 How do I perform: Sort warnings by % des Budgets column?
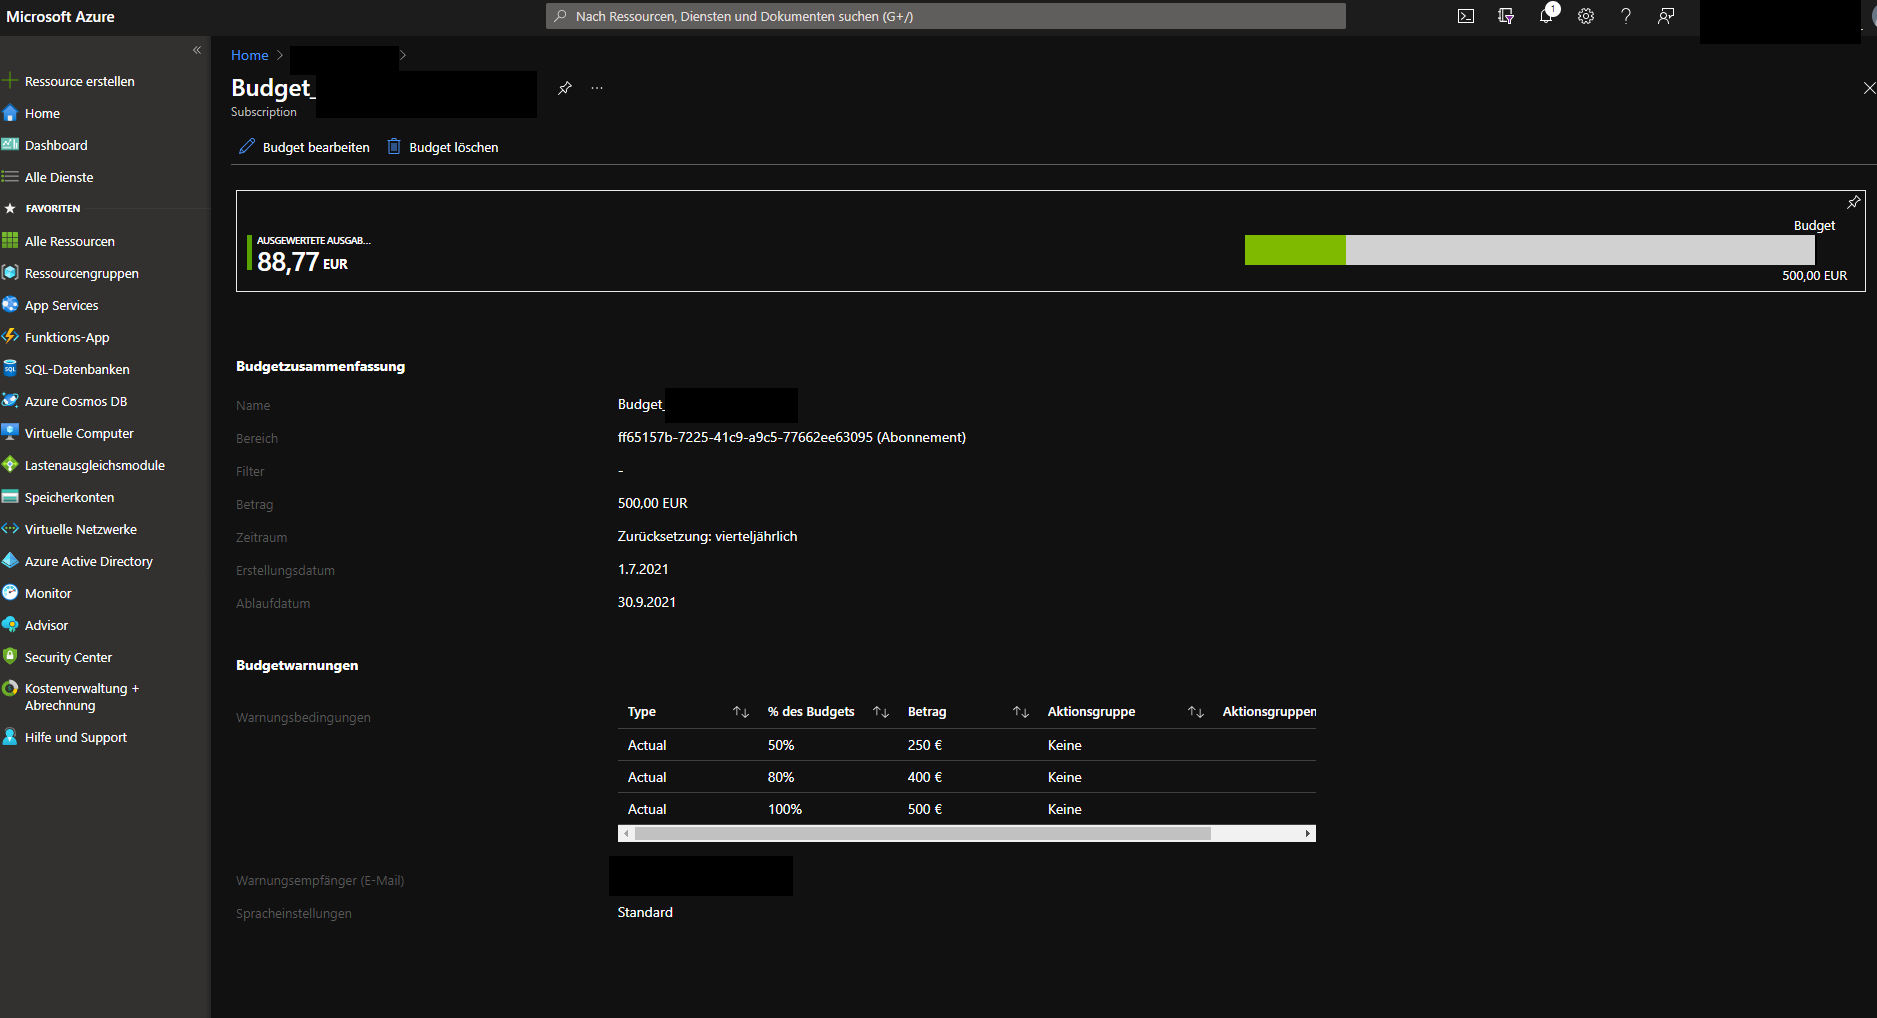[x=880, y=712]
